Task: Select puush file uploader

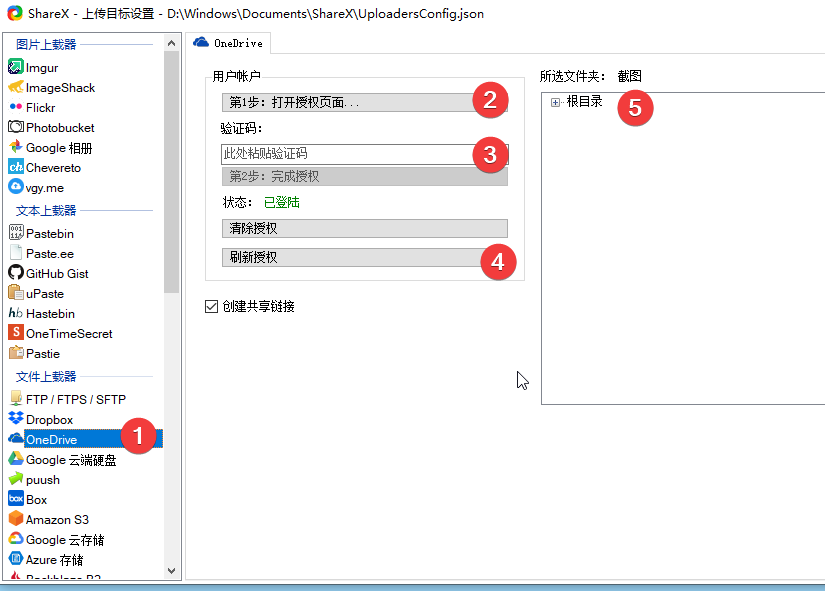Action: click(43, 480)
